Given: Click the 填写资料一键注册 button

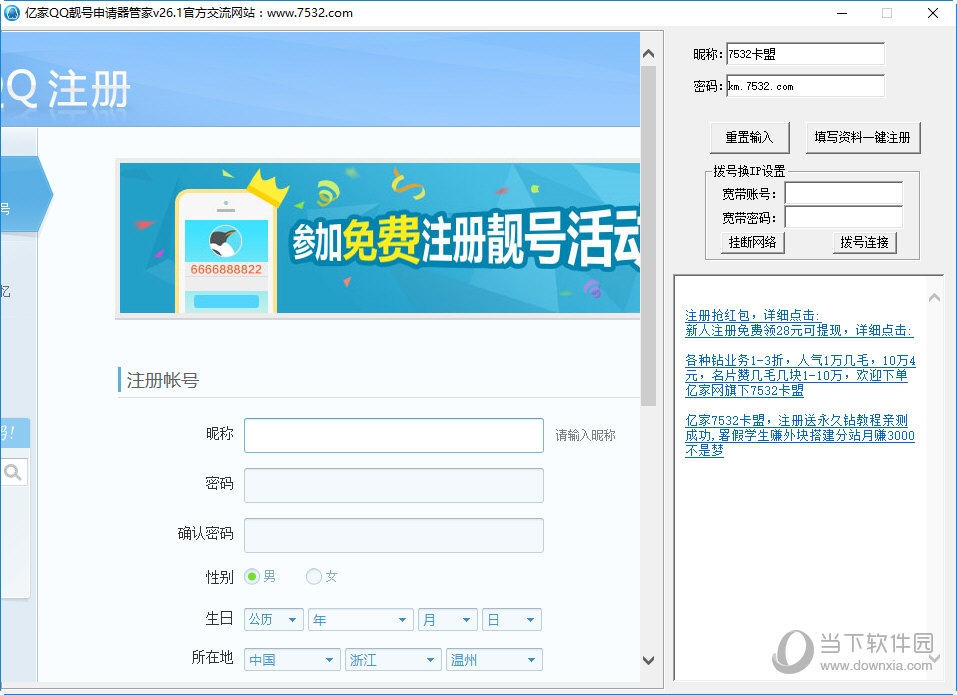Looking at the screenshot, I should pyautogui.click(x=862, y=137).
